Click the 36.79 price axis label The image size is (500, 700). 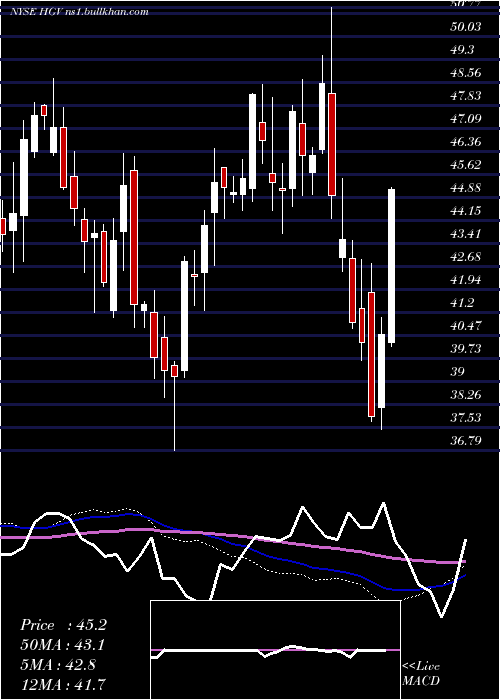[x=465, y=441]
